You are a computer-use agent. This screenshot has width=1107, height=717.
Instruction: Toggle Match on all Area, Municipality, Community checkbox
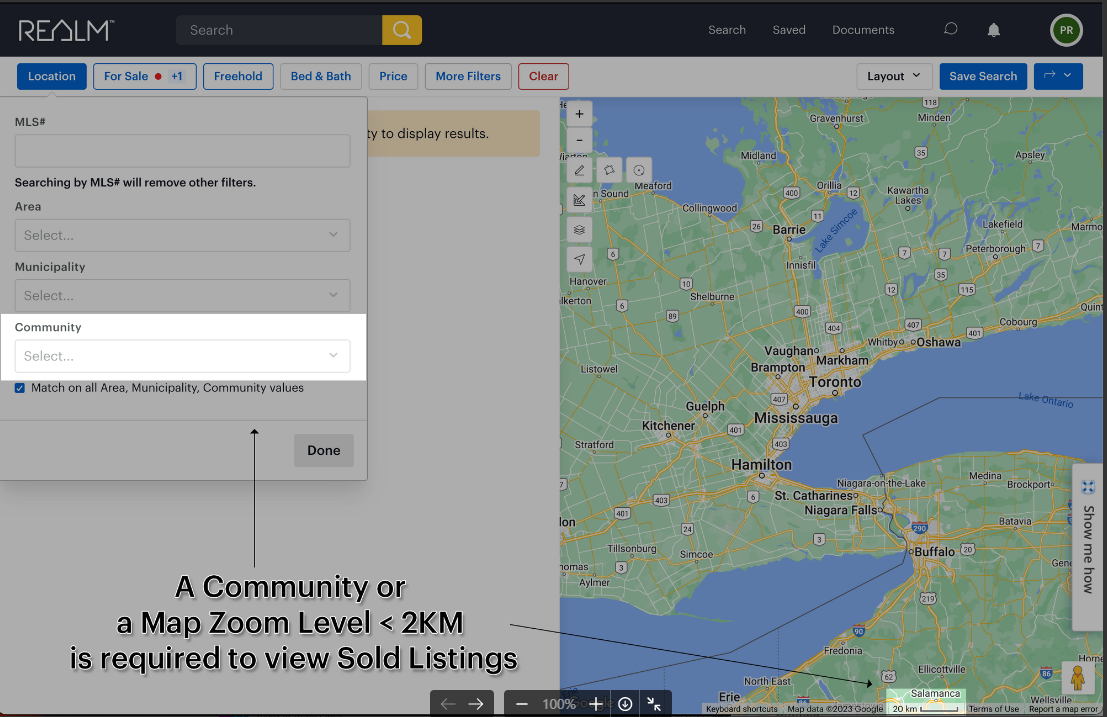(x=20, y=388)
